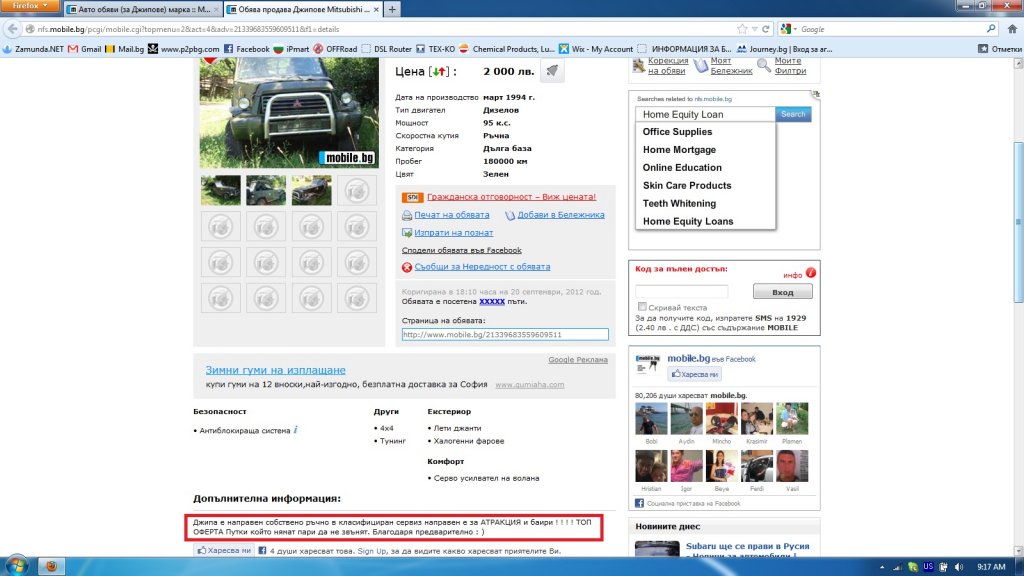The height and width of the screenshot is (576, 1024).
Task: Click Печат на обявата print link
Action: click(451, 215)
